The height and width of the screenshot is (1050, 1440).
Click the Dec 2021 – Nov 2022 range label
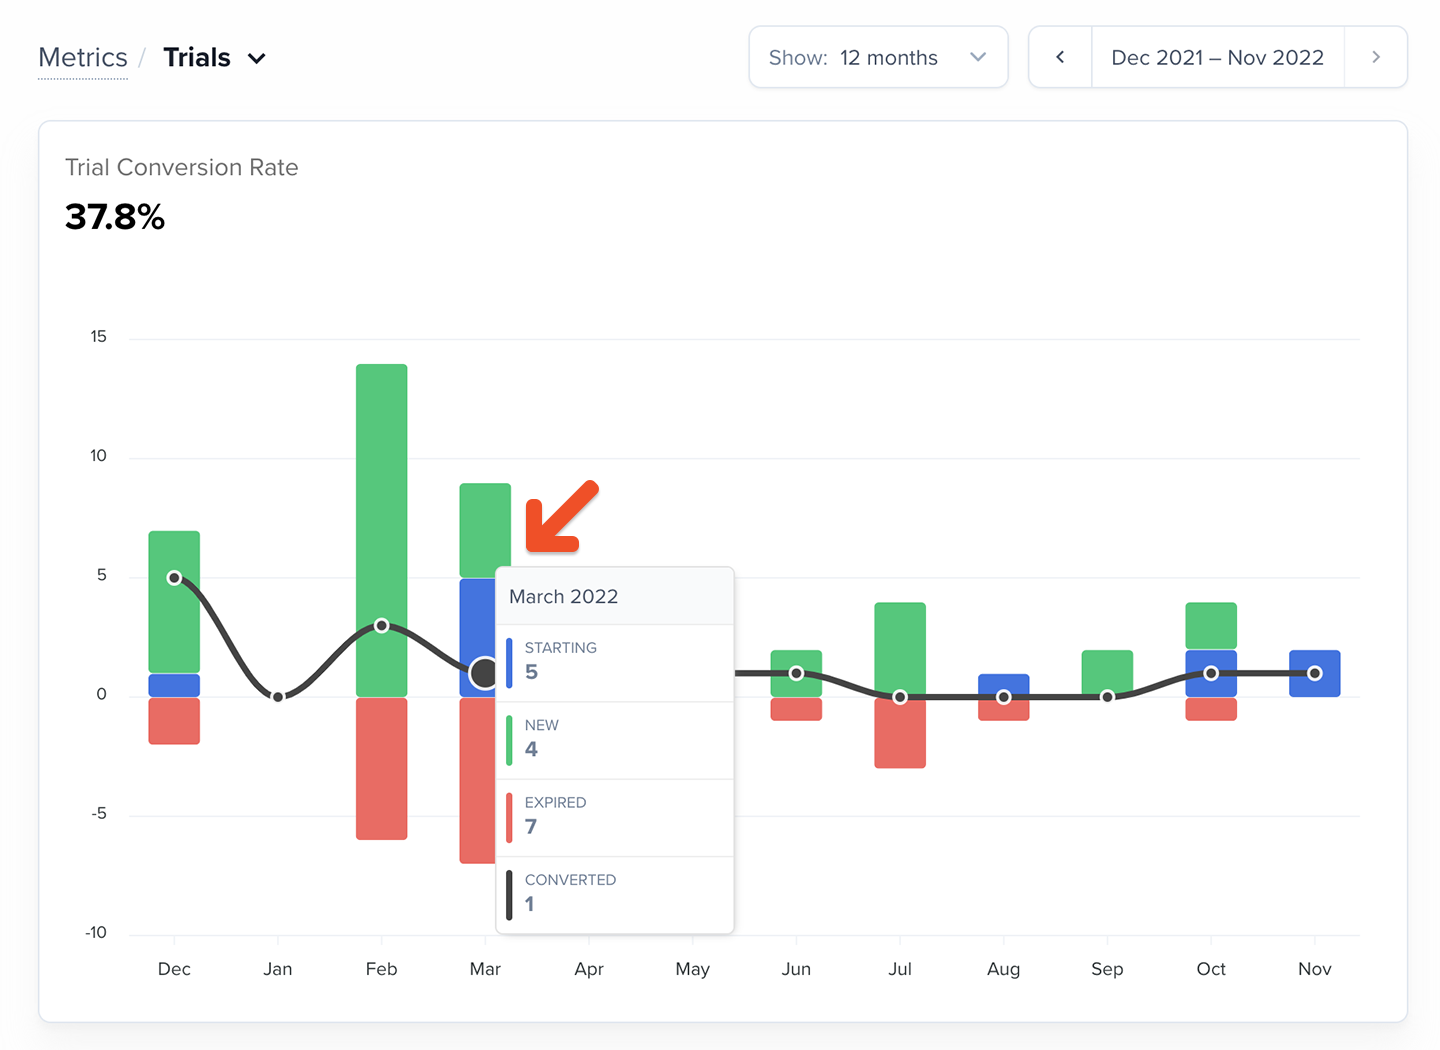click(x=1217, y=57)
